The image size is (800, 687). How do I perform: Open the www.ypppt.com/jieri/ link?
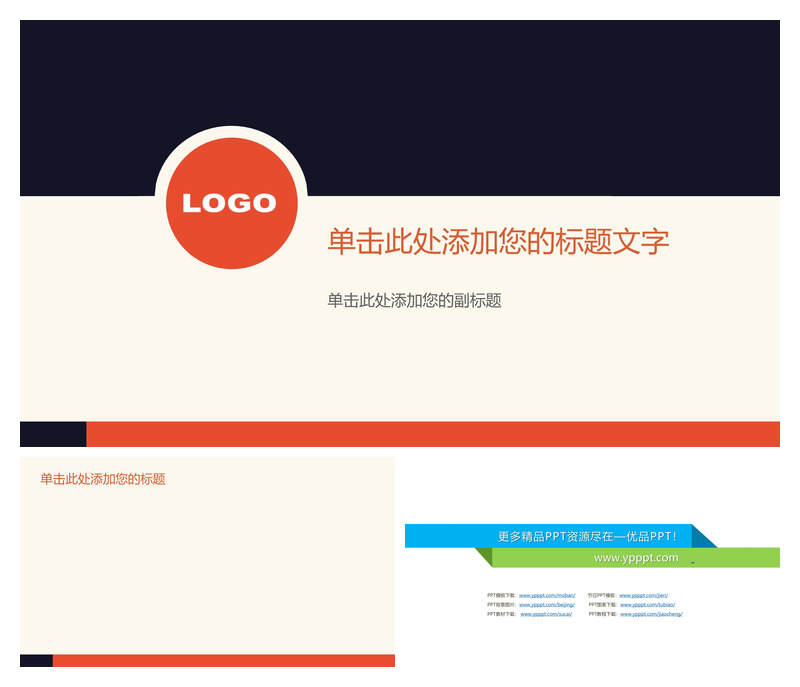(643, 595)
